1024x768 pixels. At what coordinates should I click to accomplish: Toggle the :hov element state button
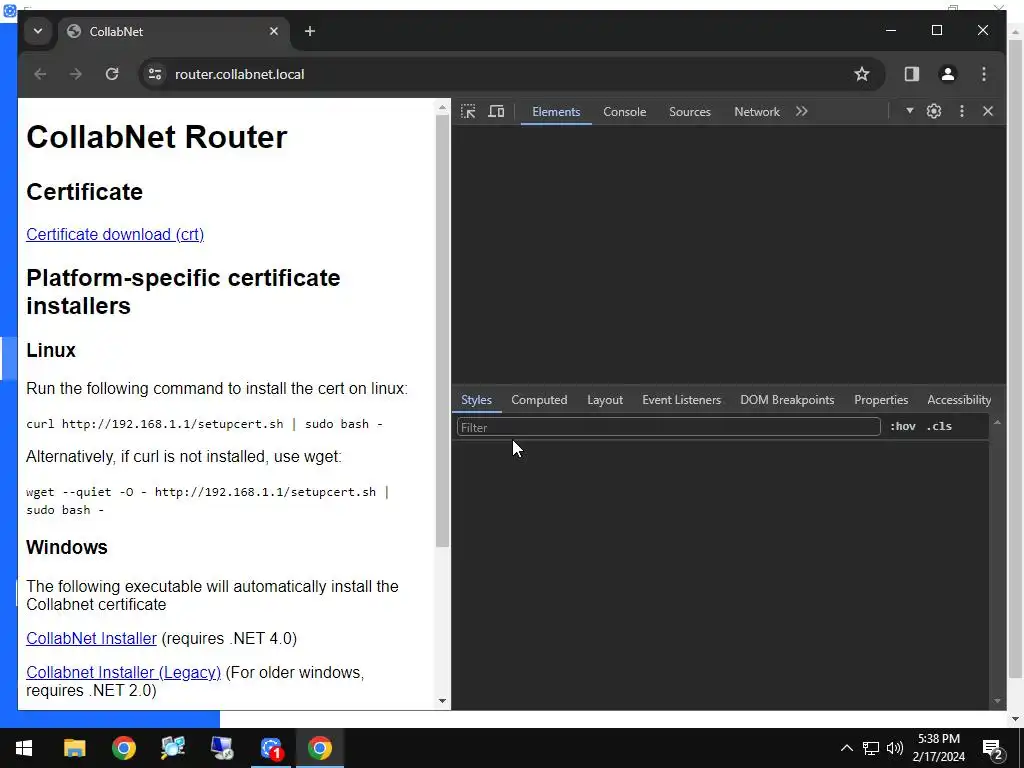(x=903, y=426)
